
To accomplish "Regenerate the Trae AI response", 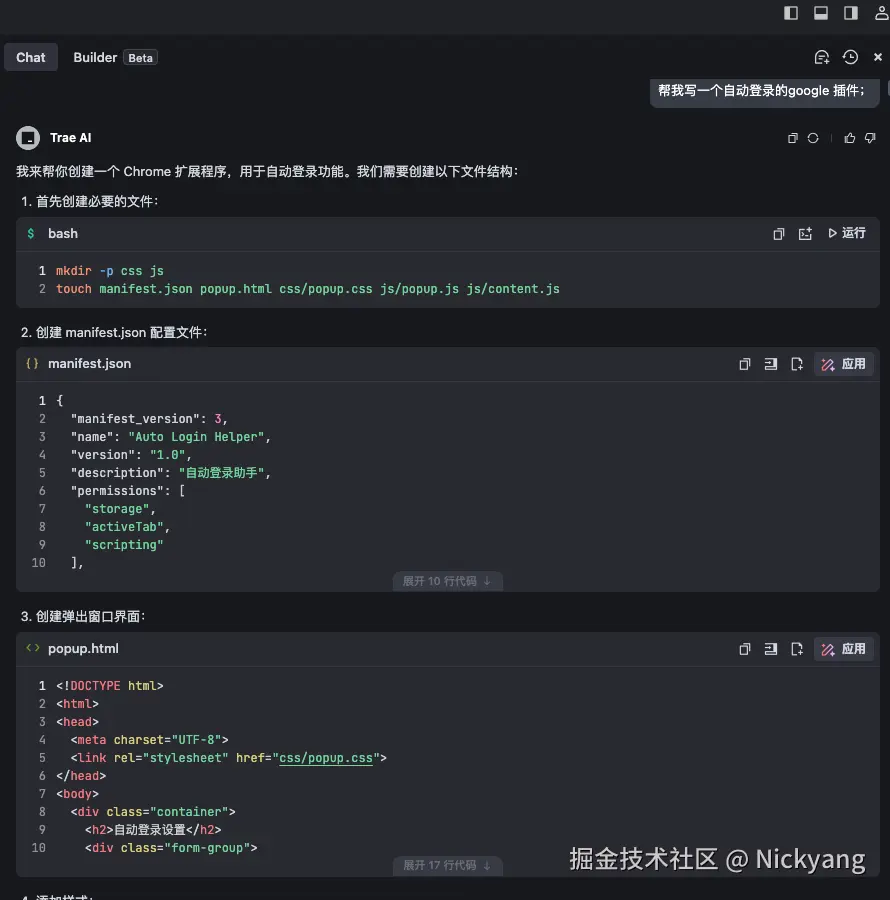I will [813, 138].
